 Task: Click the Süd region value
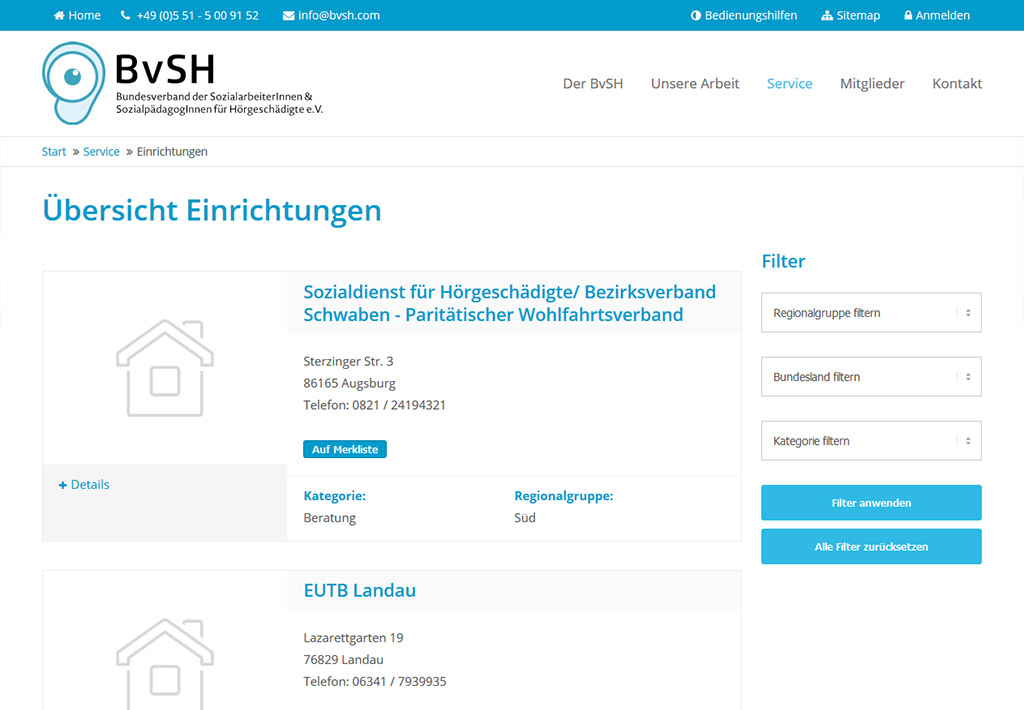525,518
